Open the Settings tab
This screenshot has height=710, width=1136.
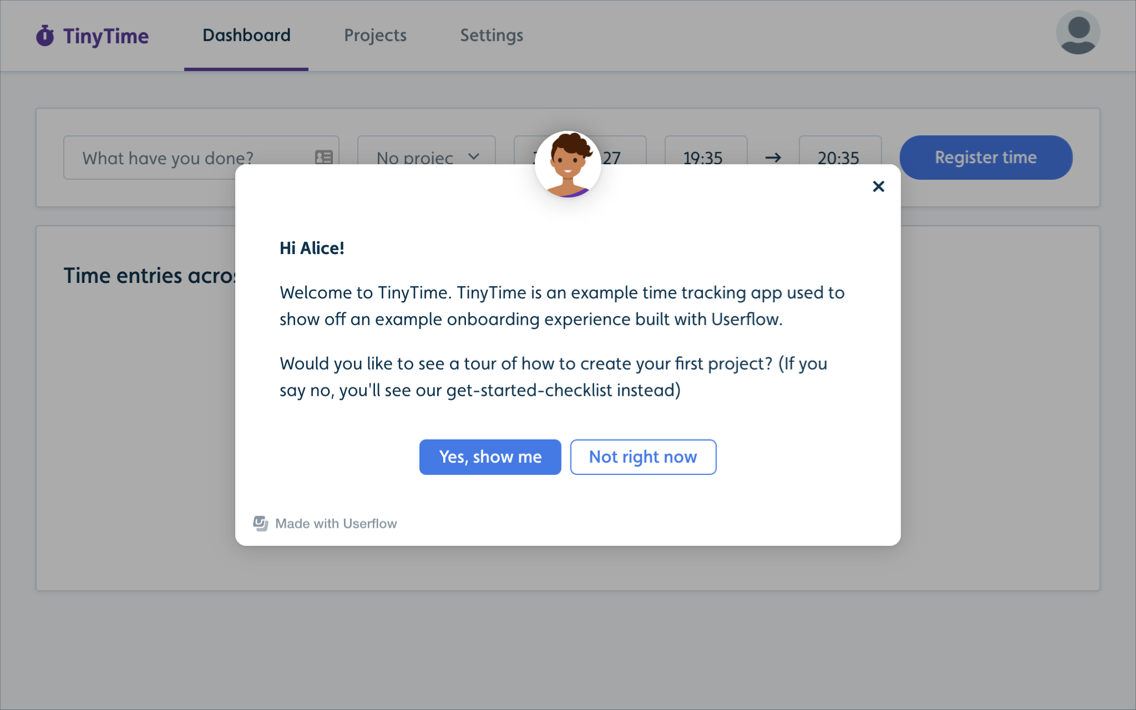pyautogui.click(x=491, y=35)
